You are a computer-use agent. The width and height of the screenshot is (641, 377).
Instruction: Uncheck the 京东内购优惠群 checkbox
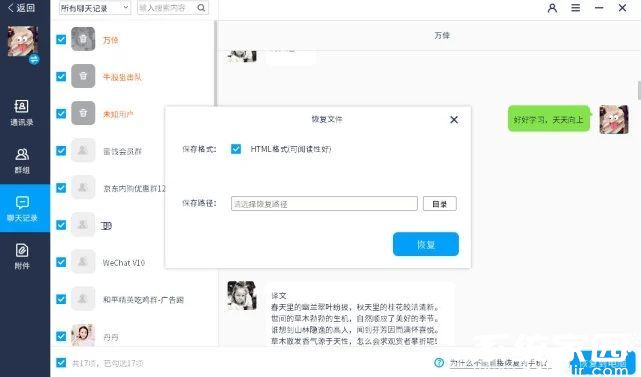point(61,188)
